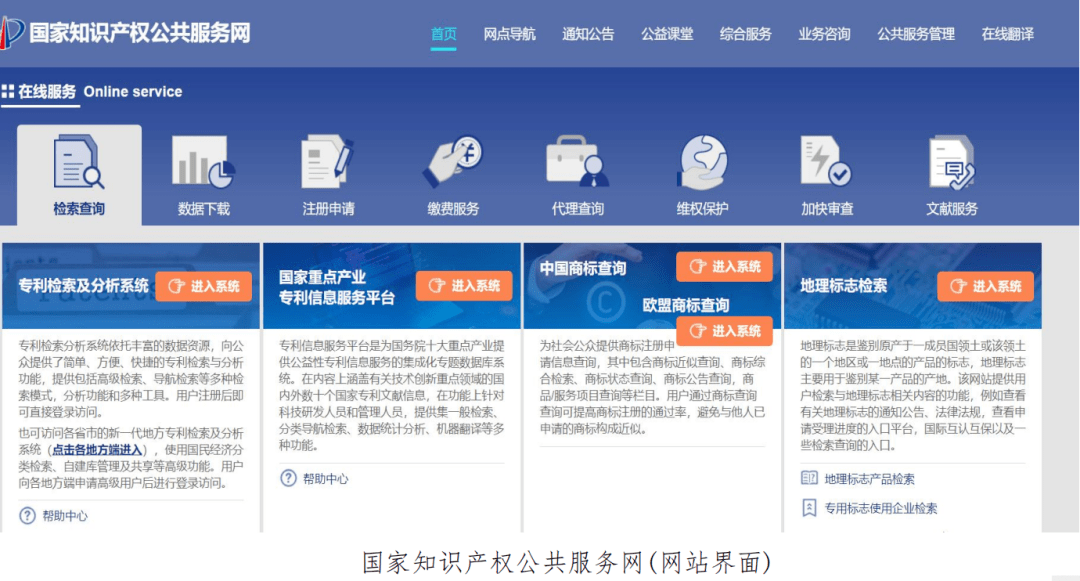
Task: Select the 缴费服务 payment hand icon
Action: tap(453, 162)
